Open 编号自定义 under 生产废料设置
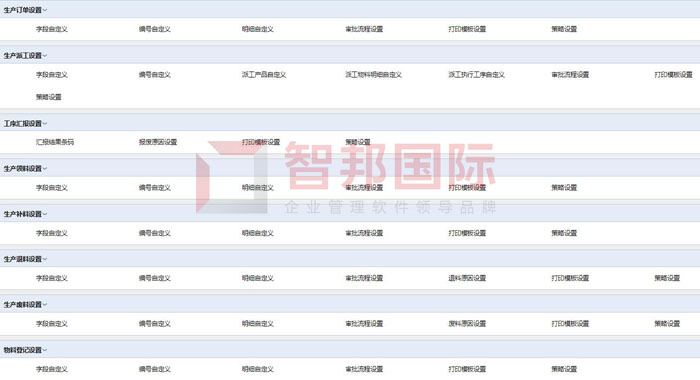 pos(154,324)
